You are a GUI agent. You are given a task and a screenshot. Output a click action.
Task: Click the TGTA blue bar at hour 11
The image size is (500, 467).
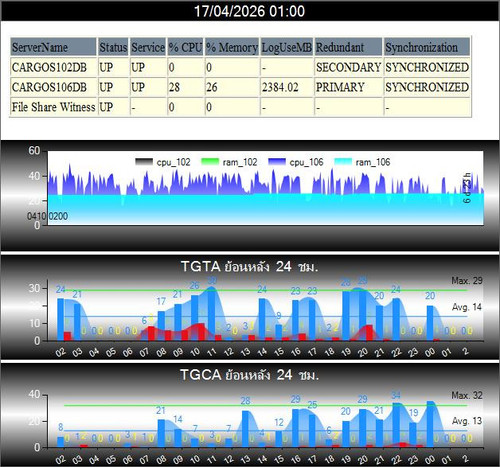pyautogui.click(x=211, y=314)
